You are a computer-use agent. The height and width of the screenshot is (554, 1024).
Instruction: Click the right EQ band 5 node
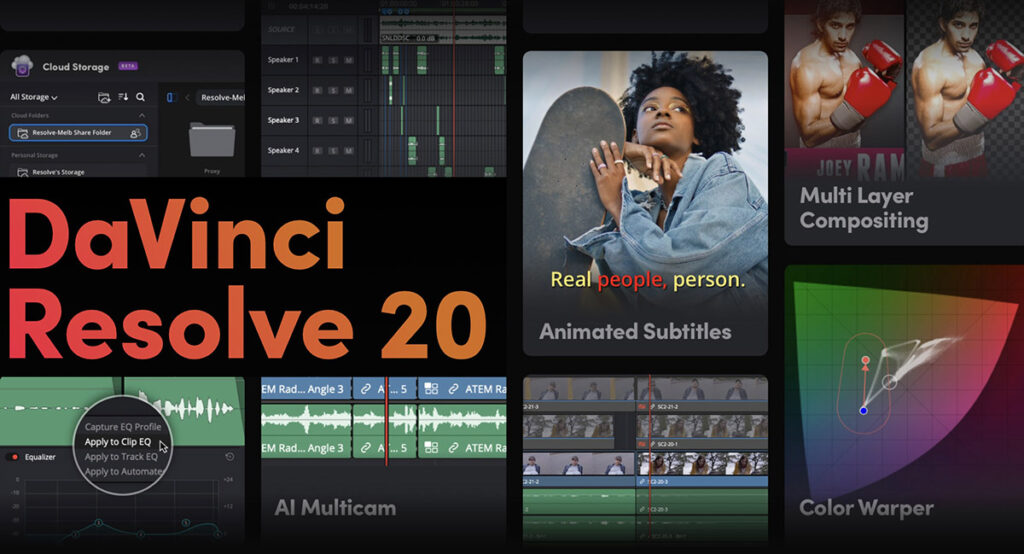[185, 523]
